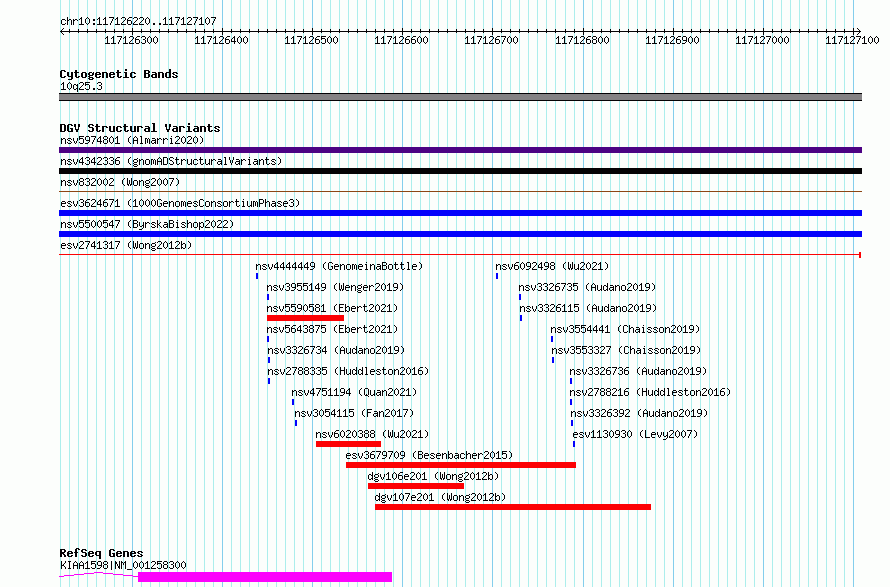
Task: Click red bar under nsv5590581
Action: pyautogui.click(x=305, y=318)
